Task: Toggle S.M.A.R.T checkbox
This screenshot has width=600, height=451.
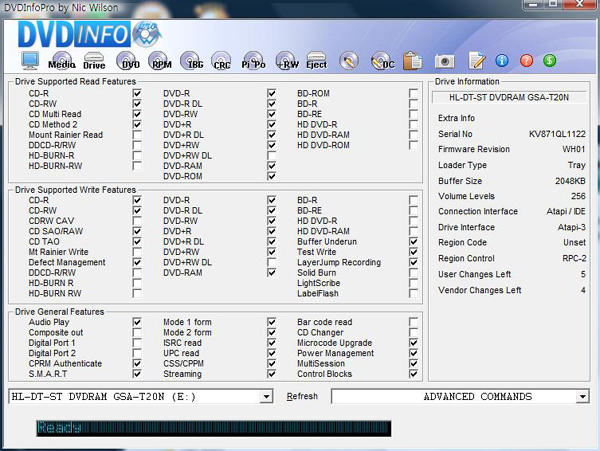Action: (x=137, y=374)
